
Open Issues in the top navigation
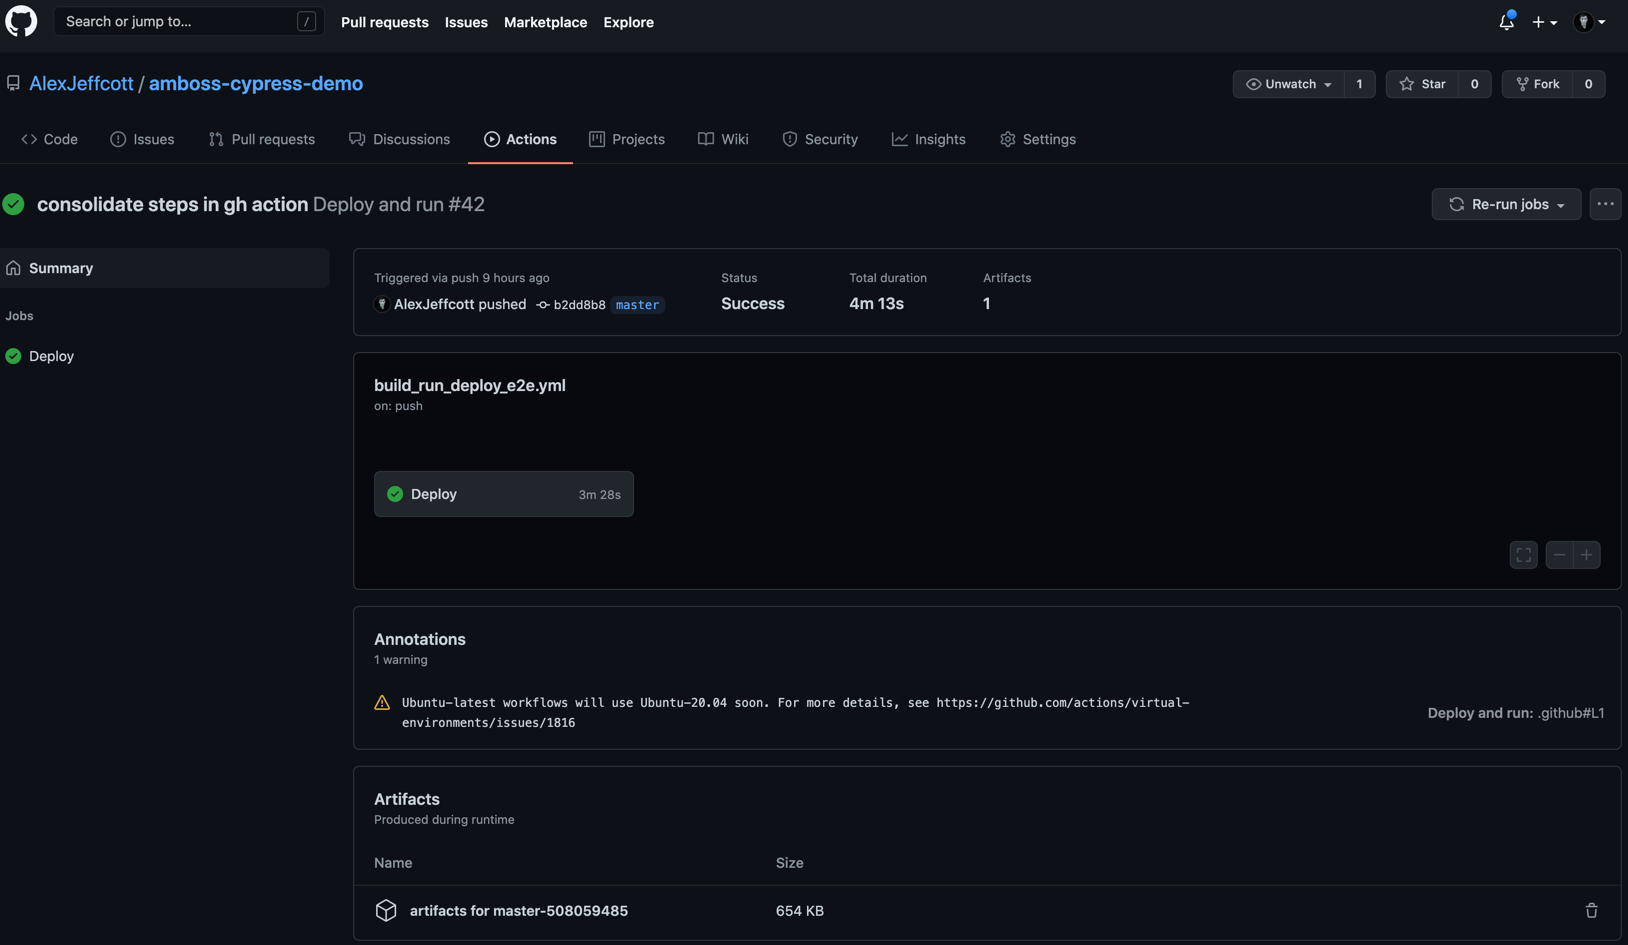(466, 21)
